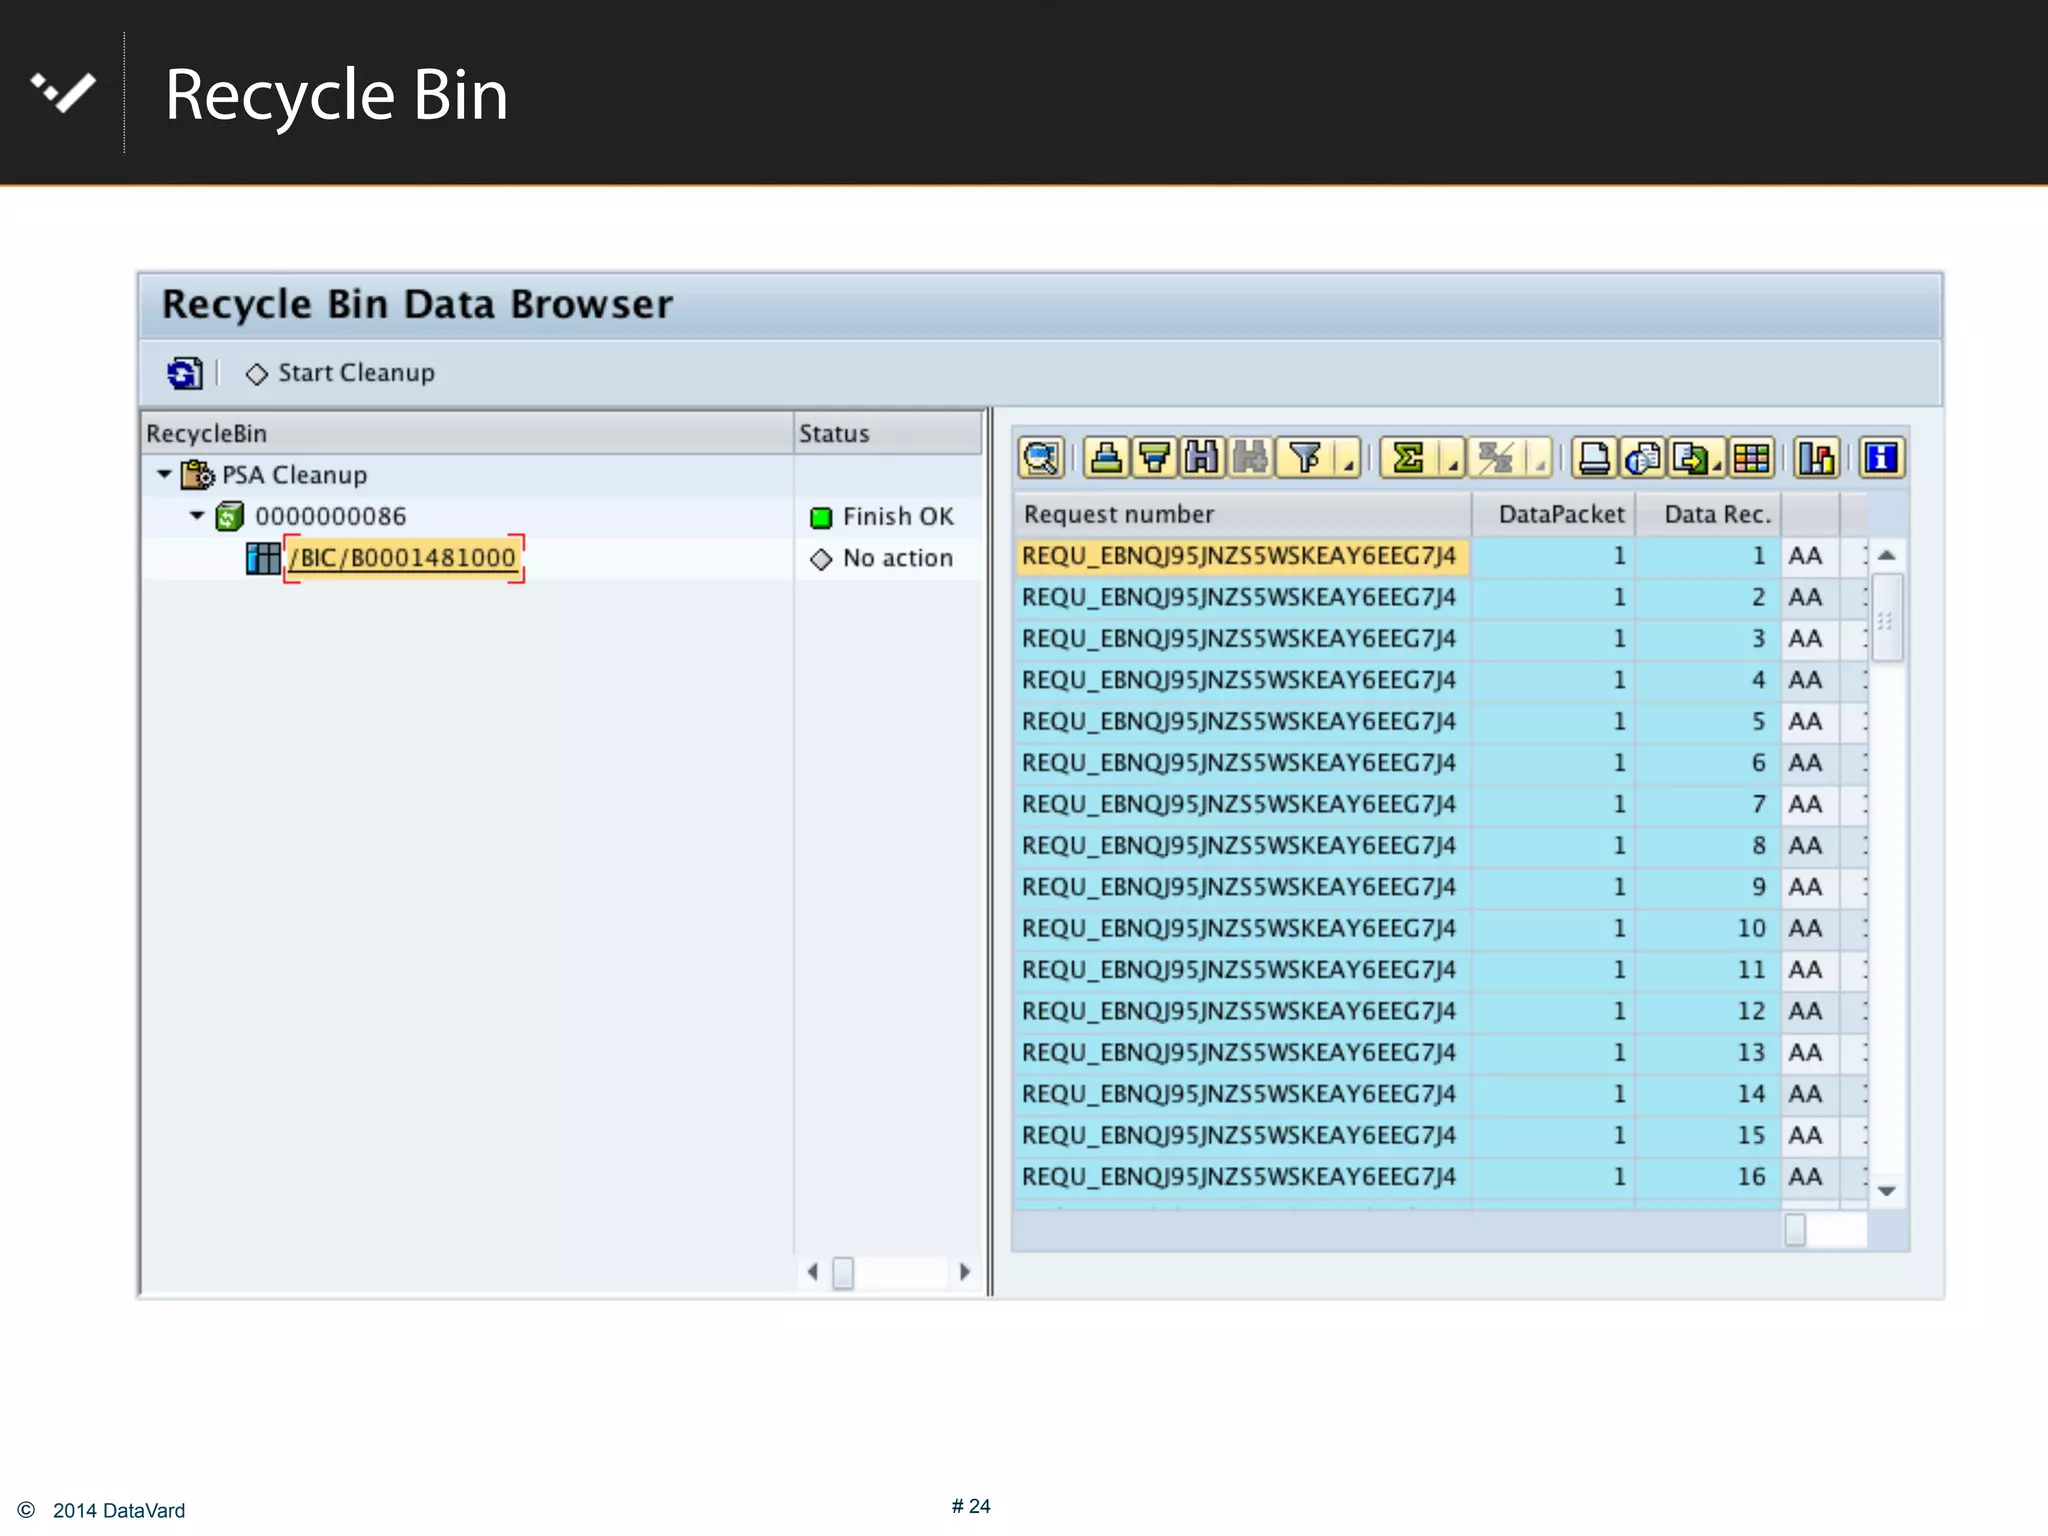Click the grid's vertical scroll up arrow
The image size is (2048, 1536).
pos(1887,555)
